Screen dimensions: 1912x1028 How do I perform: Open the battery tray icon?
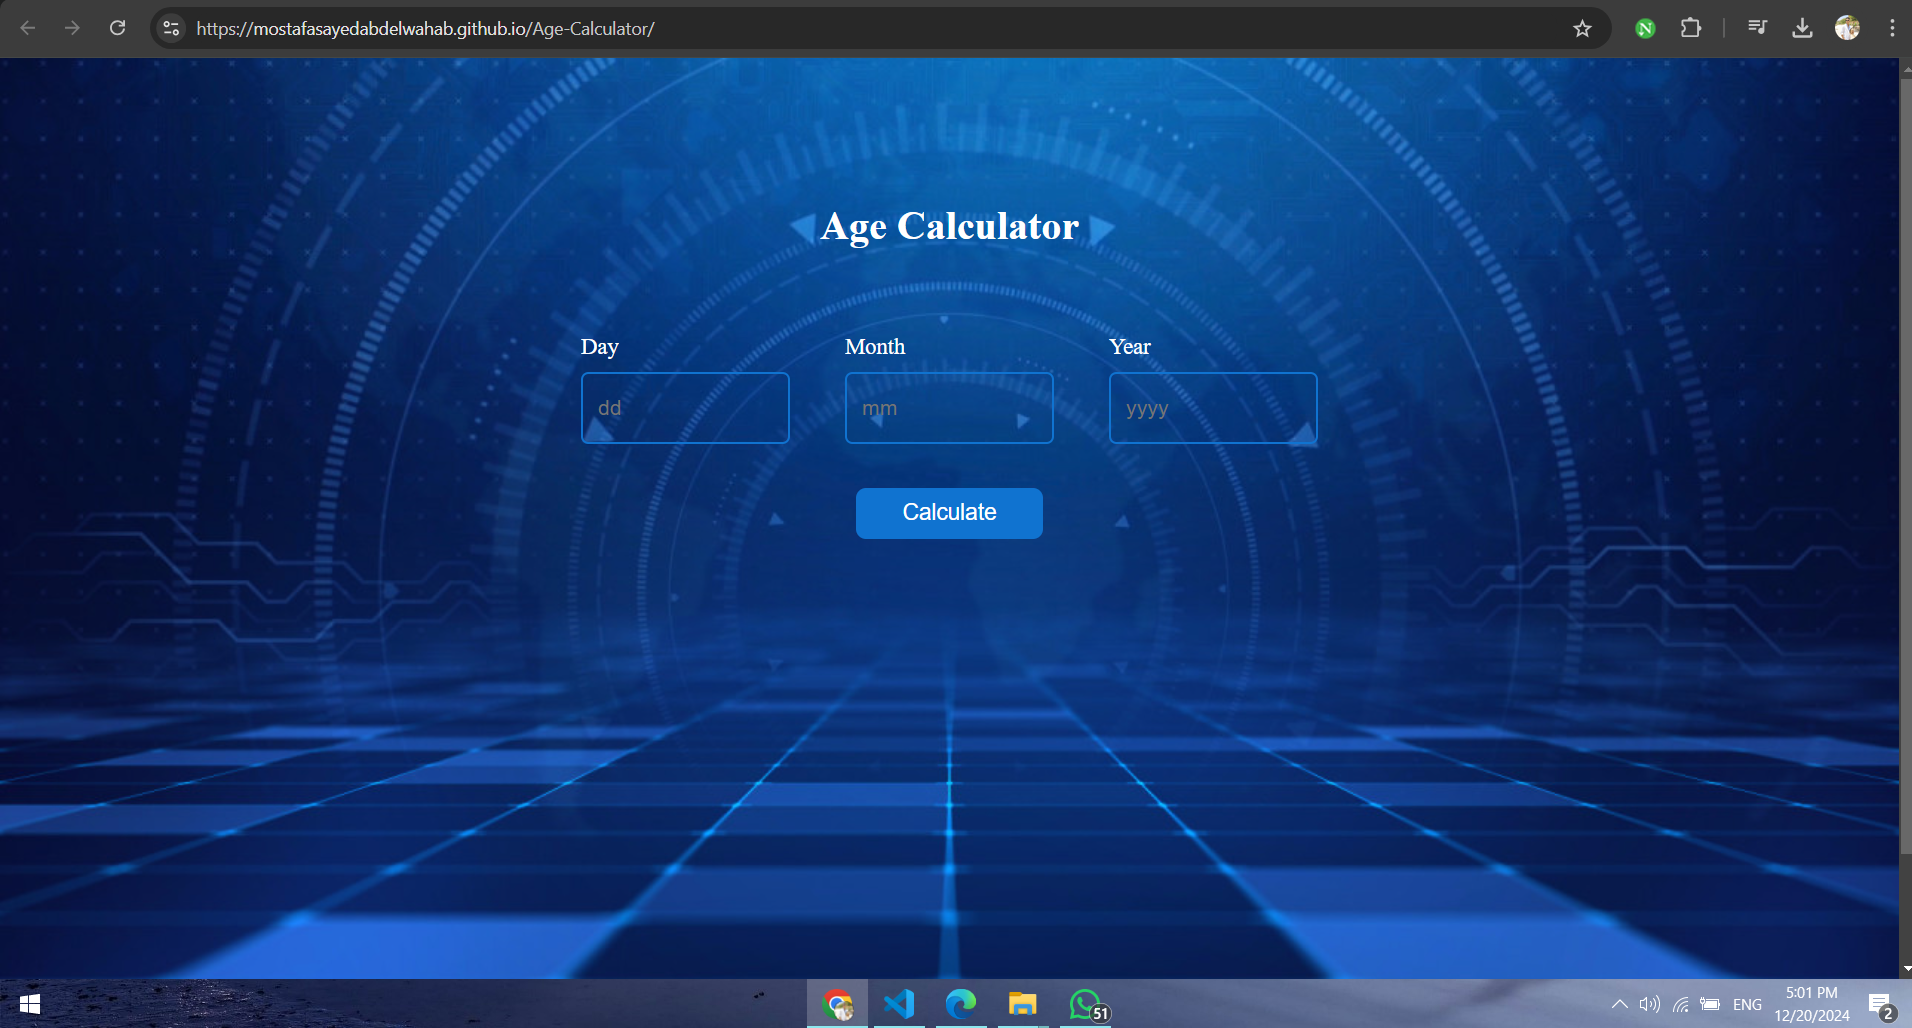[x=1711, y=1004]
